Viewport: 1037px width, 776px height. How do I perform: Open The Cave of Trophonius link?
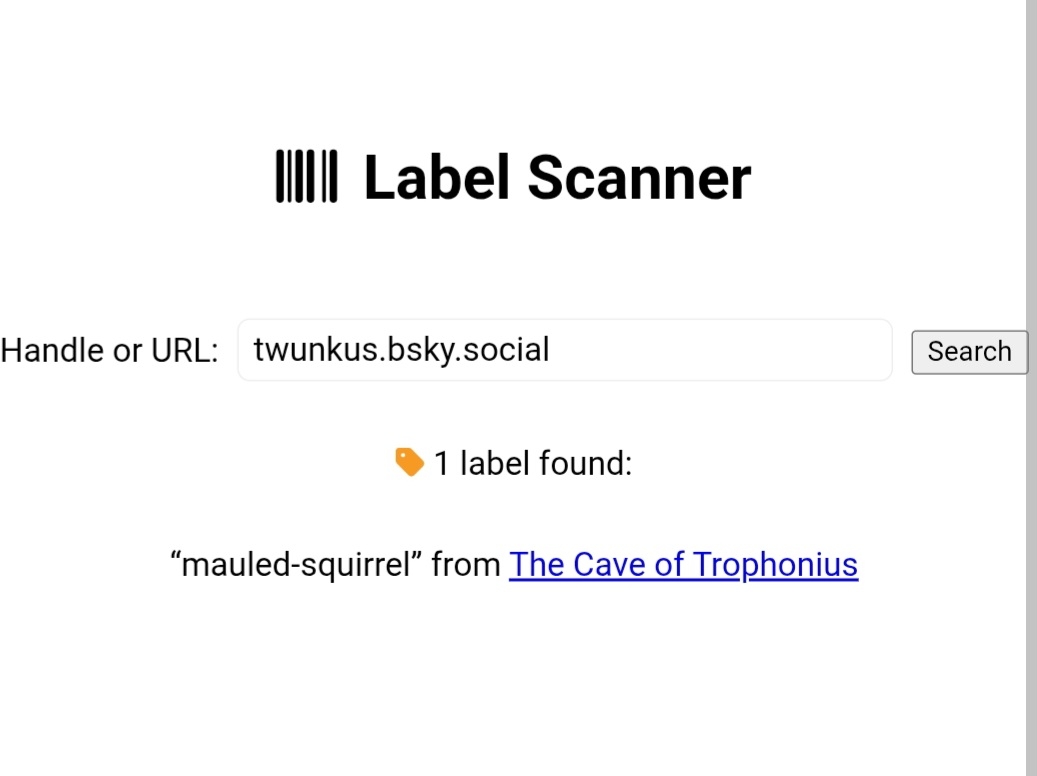click(x=683, y=565)
